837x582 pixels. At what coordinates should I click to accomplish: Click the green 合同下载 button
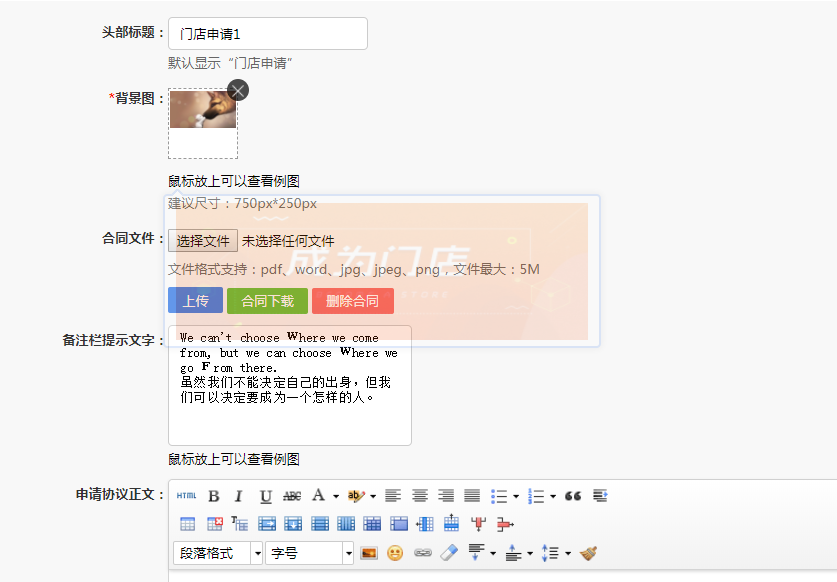pos(267,301)
